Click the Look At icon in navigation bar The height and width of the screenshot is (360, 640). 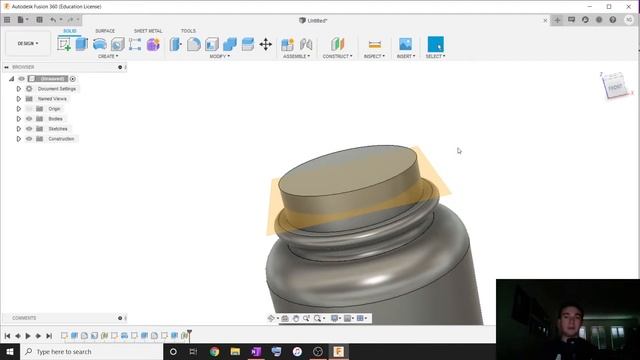pyautogui.click(x=285, y=318)
